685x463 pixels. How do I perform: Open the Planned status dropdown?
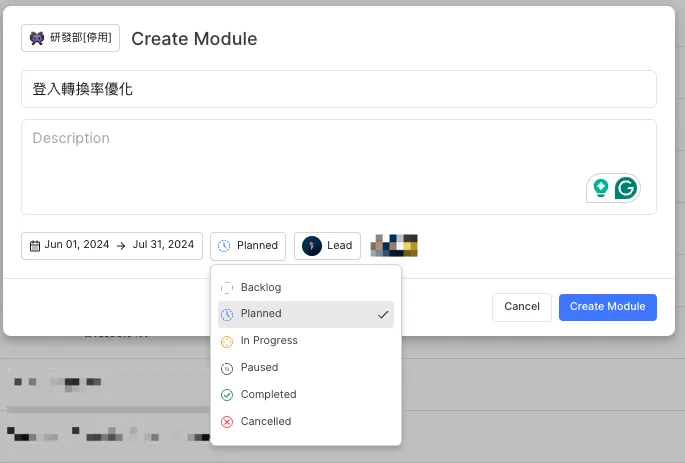[x=248, y=246]
